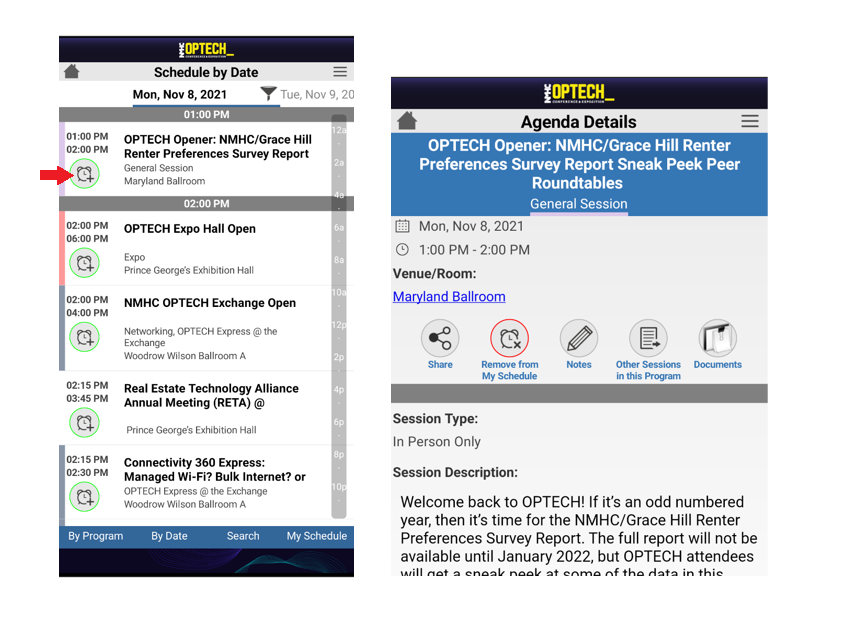
Task: Jump to 12a on the time scrubber
Action: pyautogui.click(x=339, y=130)
